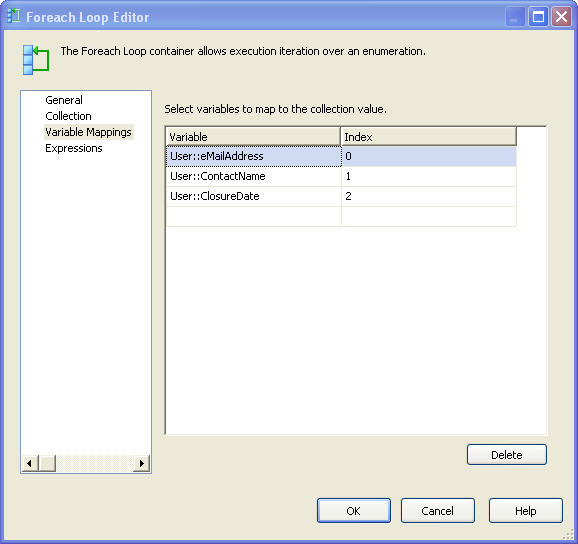This screenshot has height=544, width=578.
Task: Click index cell with value 2
Action: coord(429,196)
